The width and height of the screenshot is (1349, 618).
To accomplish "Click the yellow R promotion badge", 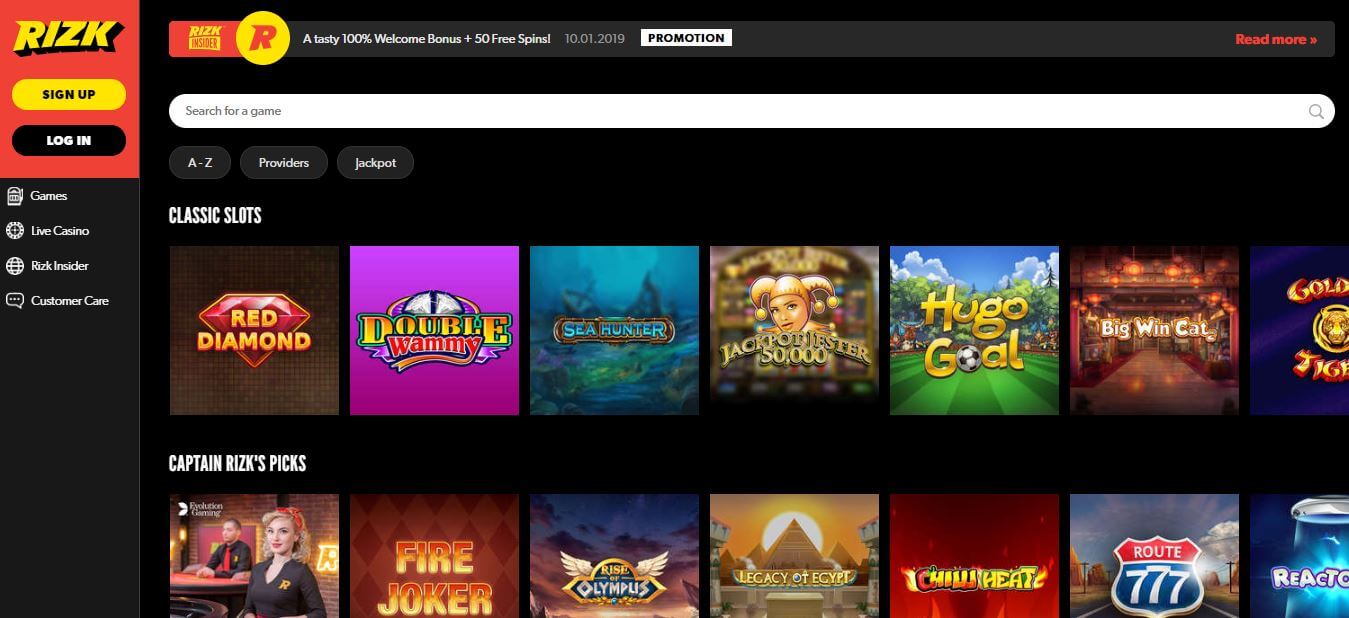I will click(263, 39).
